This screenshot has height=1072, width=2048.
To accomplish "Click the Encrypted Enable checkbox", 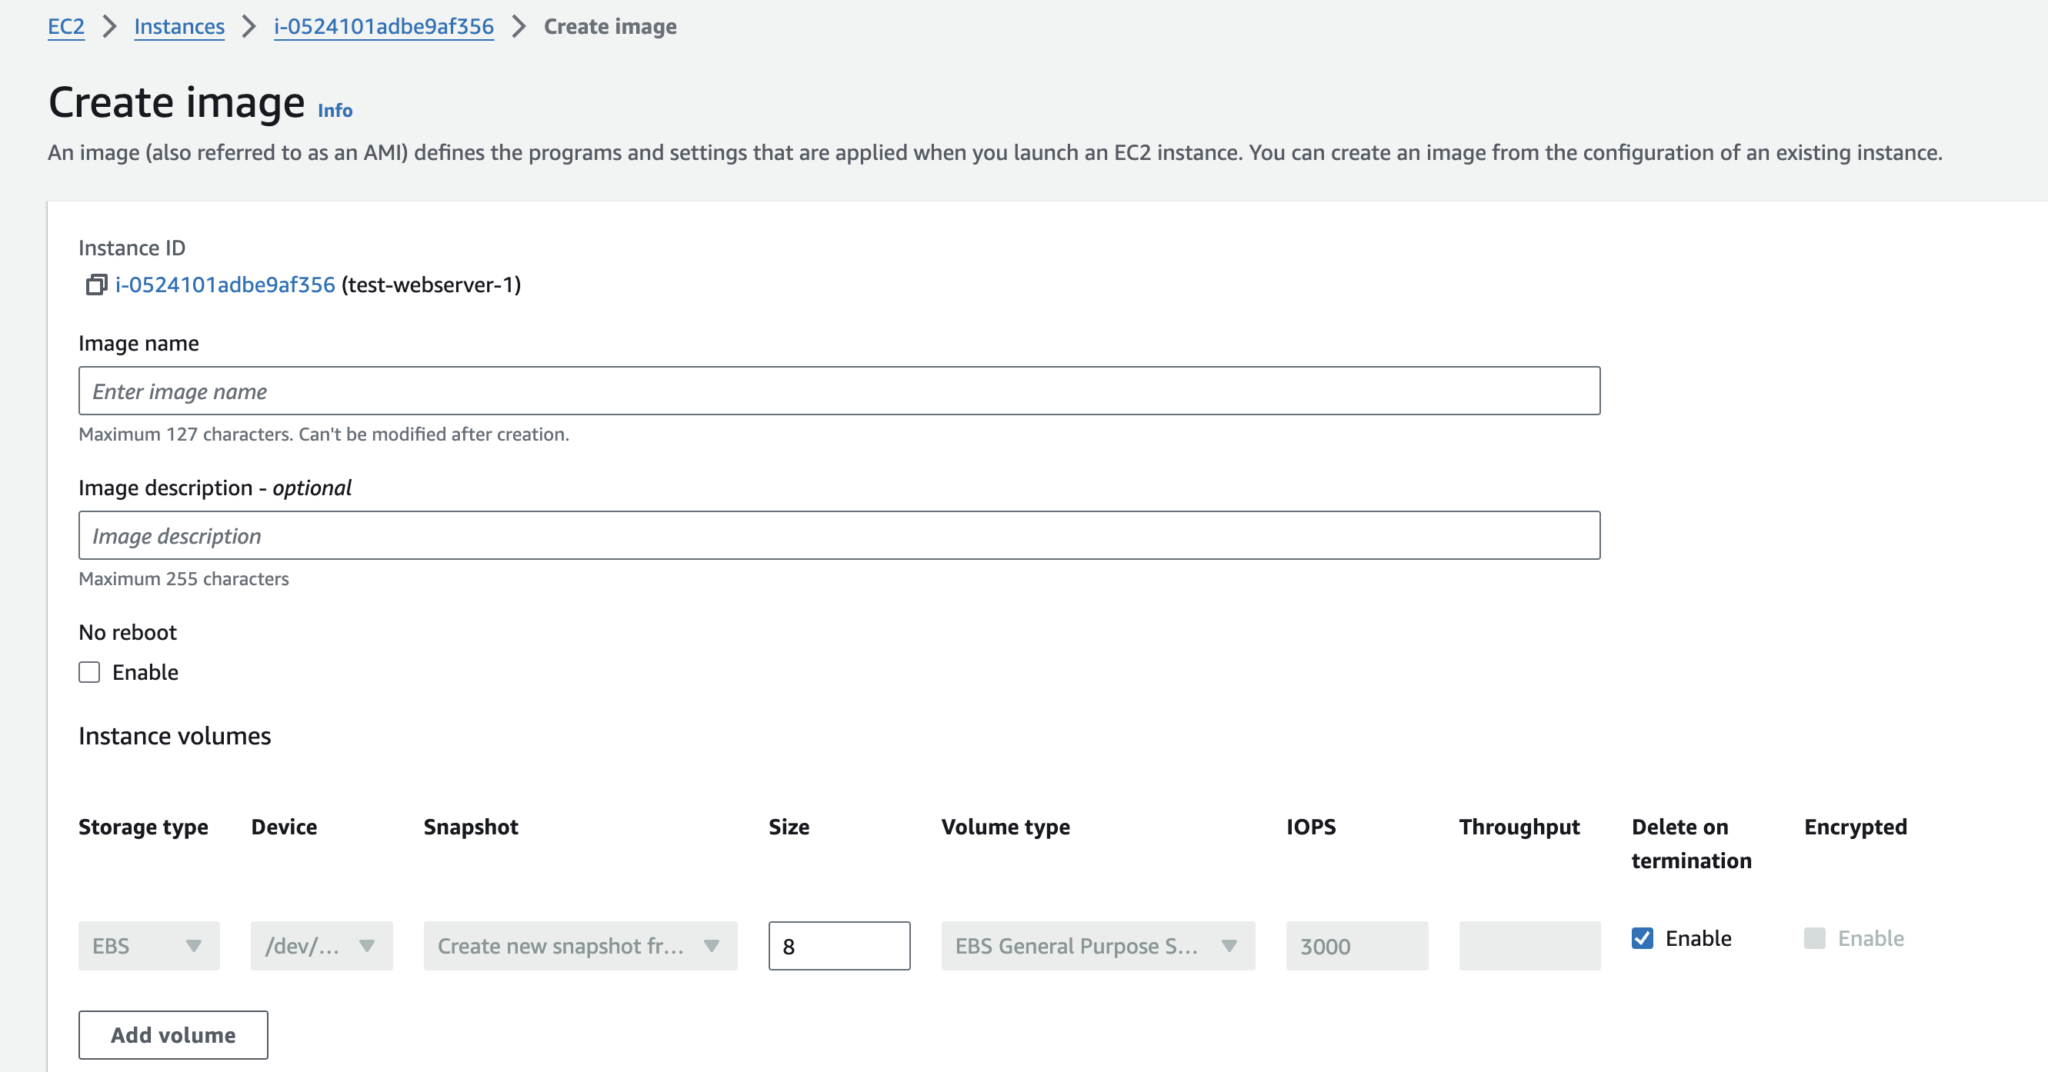I will pos(1814,938).
